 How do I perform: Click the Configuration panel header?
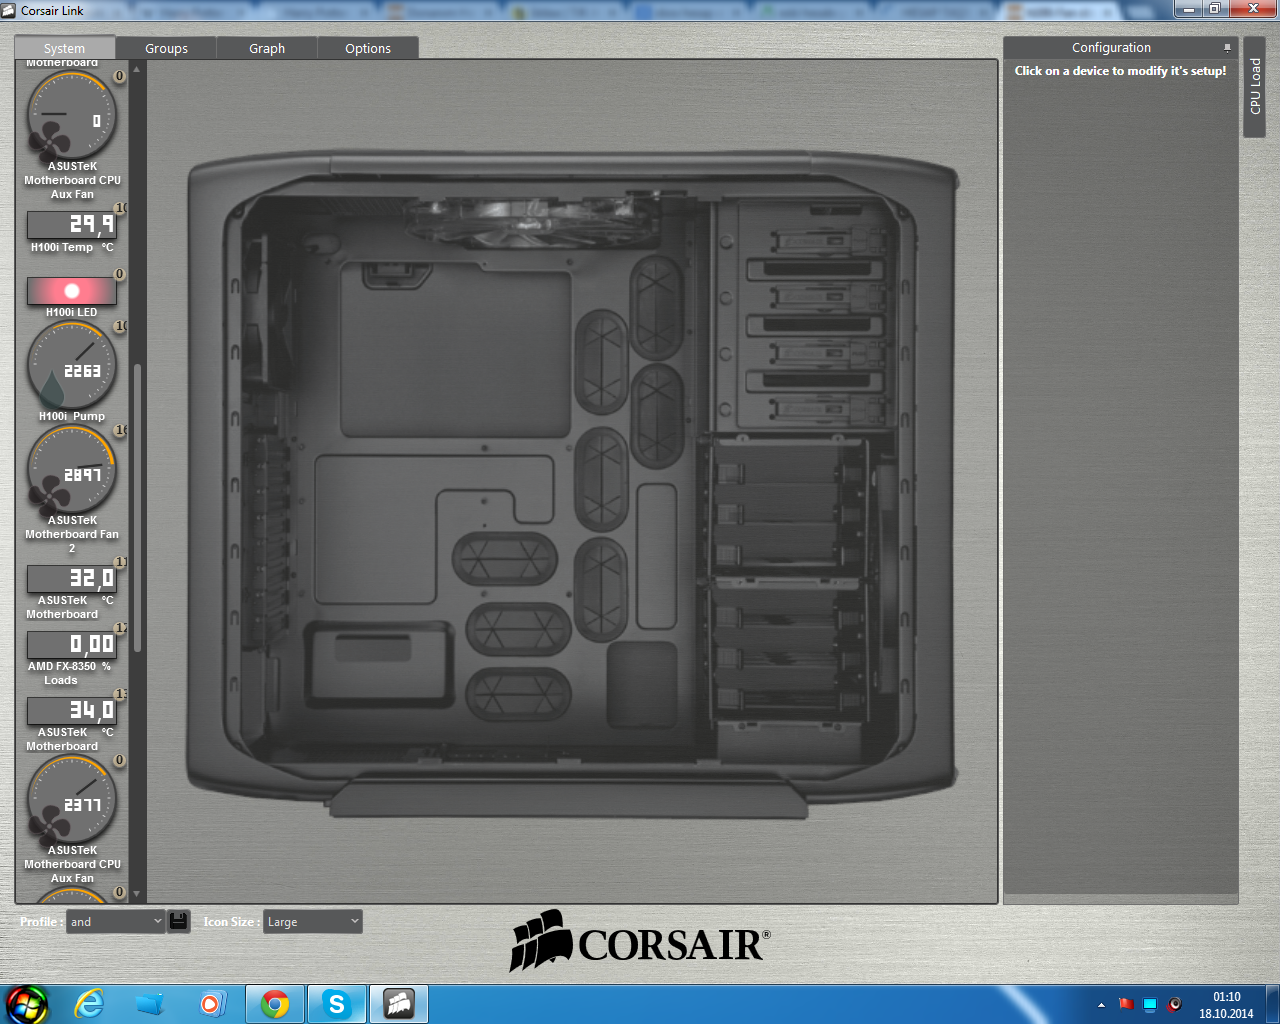(x=1111, y=48)
